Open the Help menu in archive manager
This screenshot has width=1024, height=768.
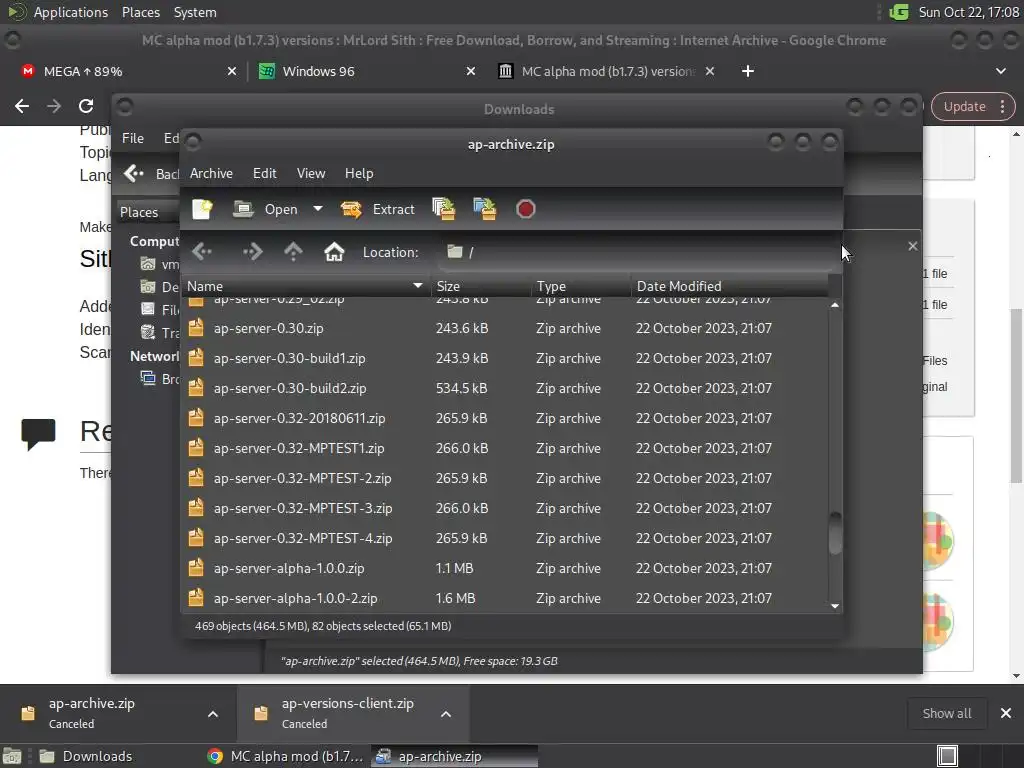(x=359, y=173)
